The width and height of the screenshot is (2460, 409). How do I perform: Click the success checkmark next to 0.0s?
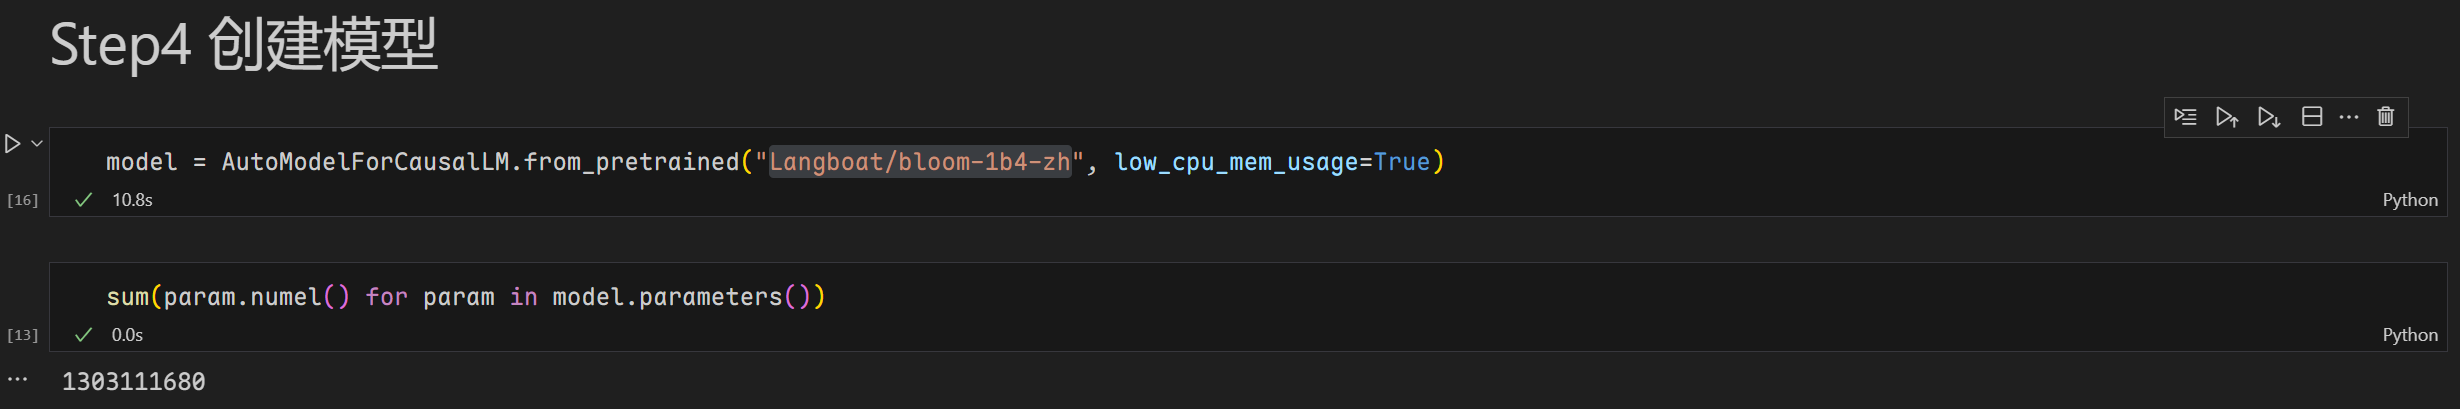(x=84, y=335)
